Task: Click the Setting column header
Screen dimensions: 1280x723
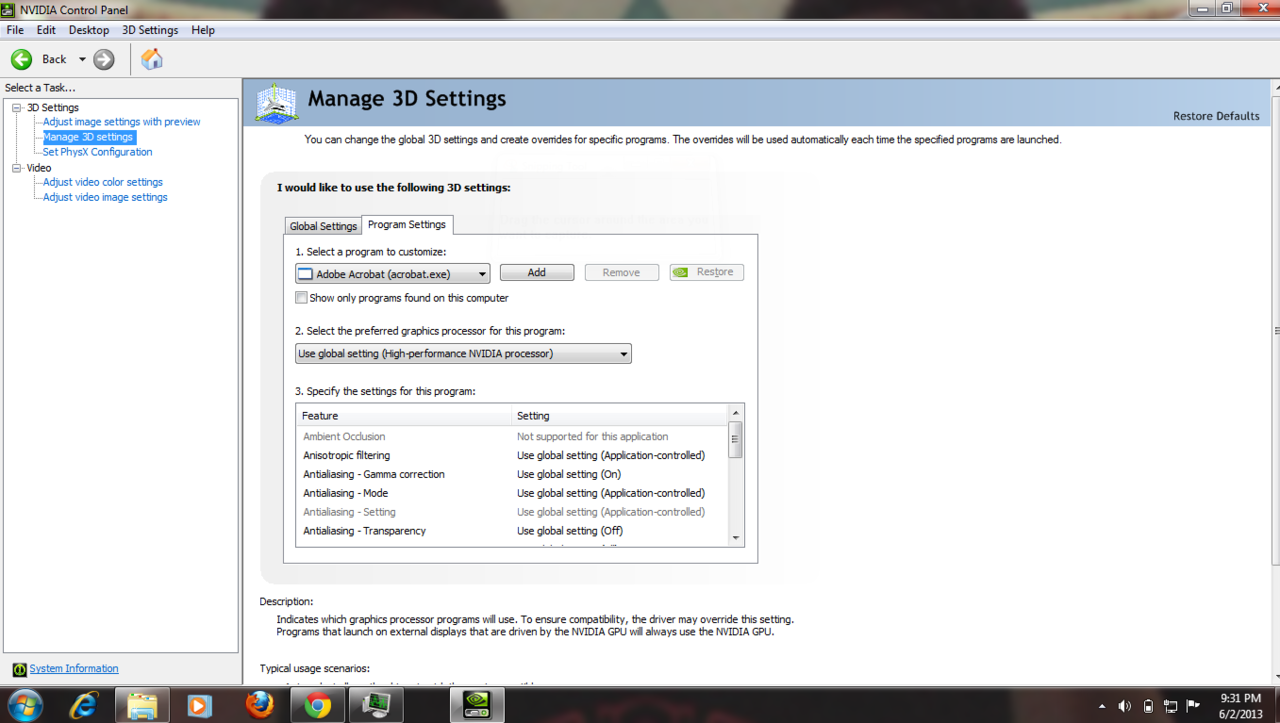Action: click(x=620, y=415)
